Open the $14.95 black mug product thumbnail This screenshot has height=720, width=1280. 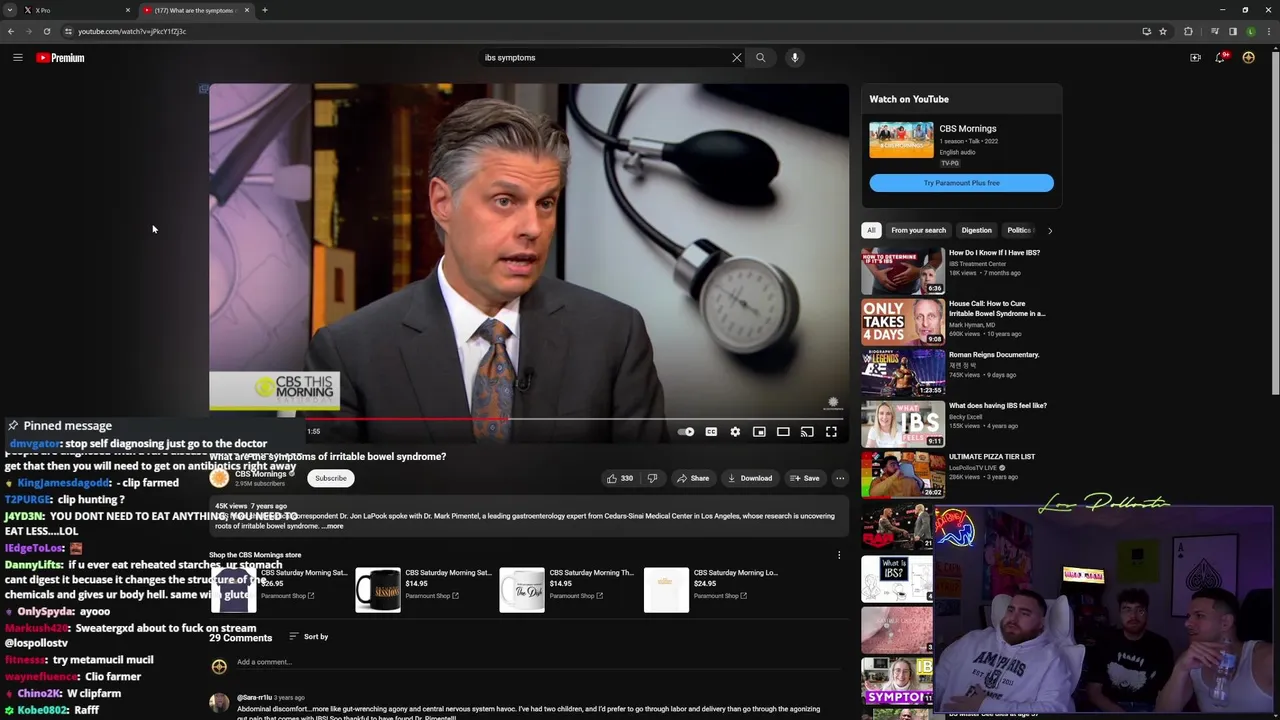(x=378, y=590)
